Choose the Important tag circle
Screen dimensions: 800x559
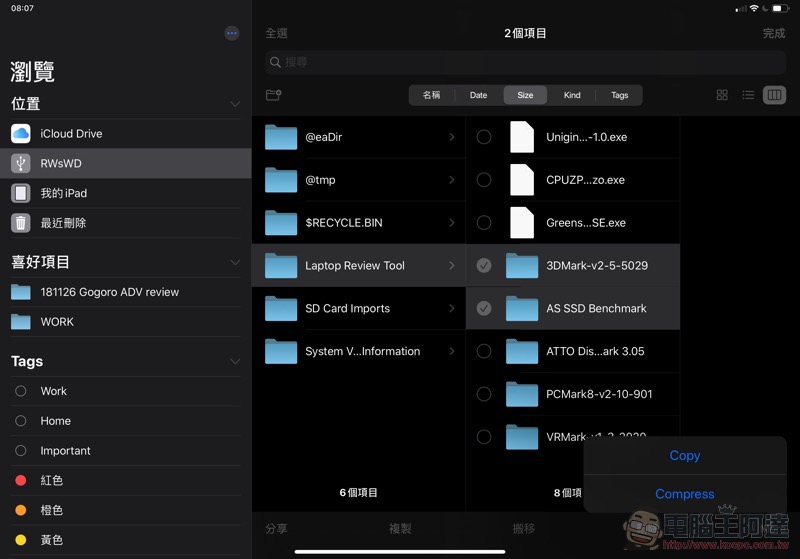(20, 451)
